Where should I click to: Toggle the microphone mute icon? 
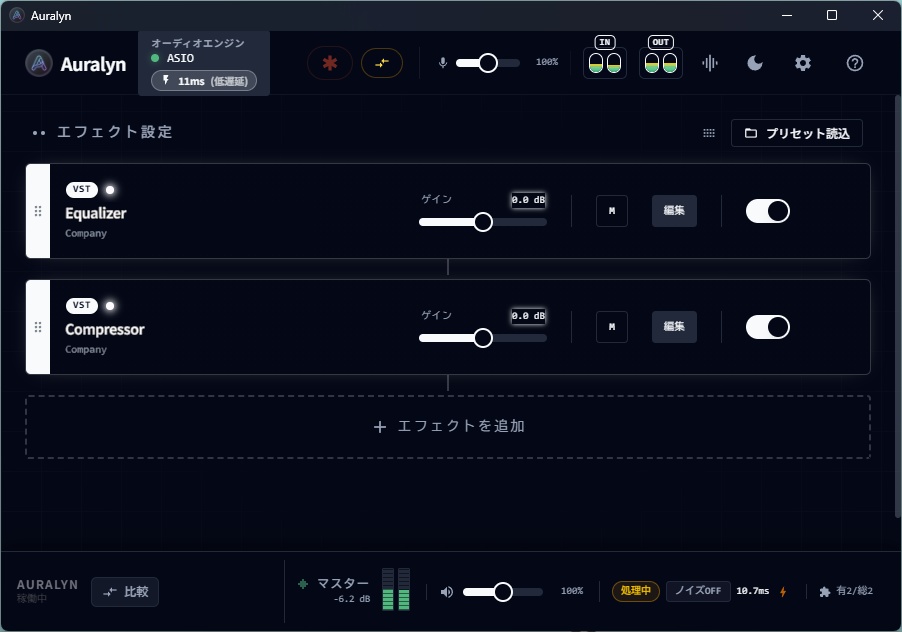click(x=443, y=62)
